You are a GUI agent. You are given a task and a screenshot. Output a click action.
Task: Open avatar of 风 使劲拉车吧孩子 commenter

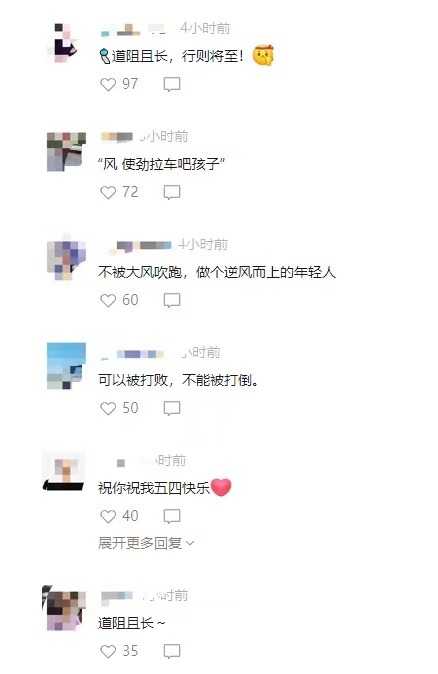[x=66, y=152]
